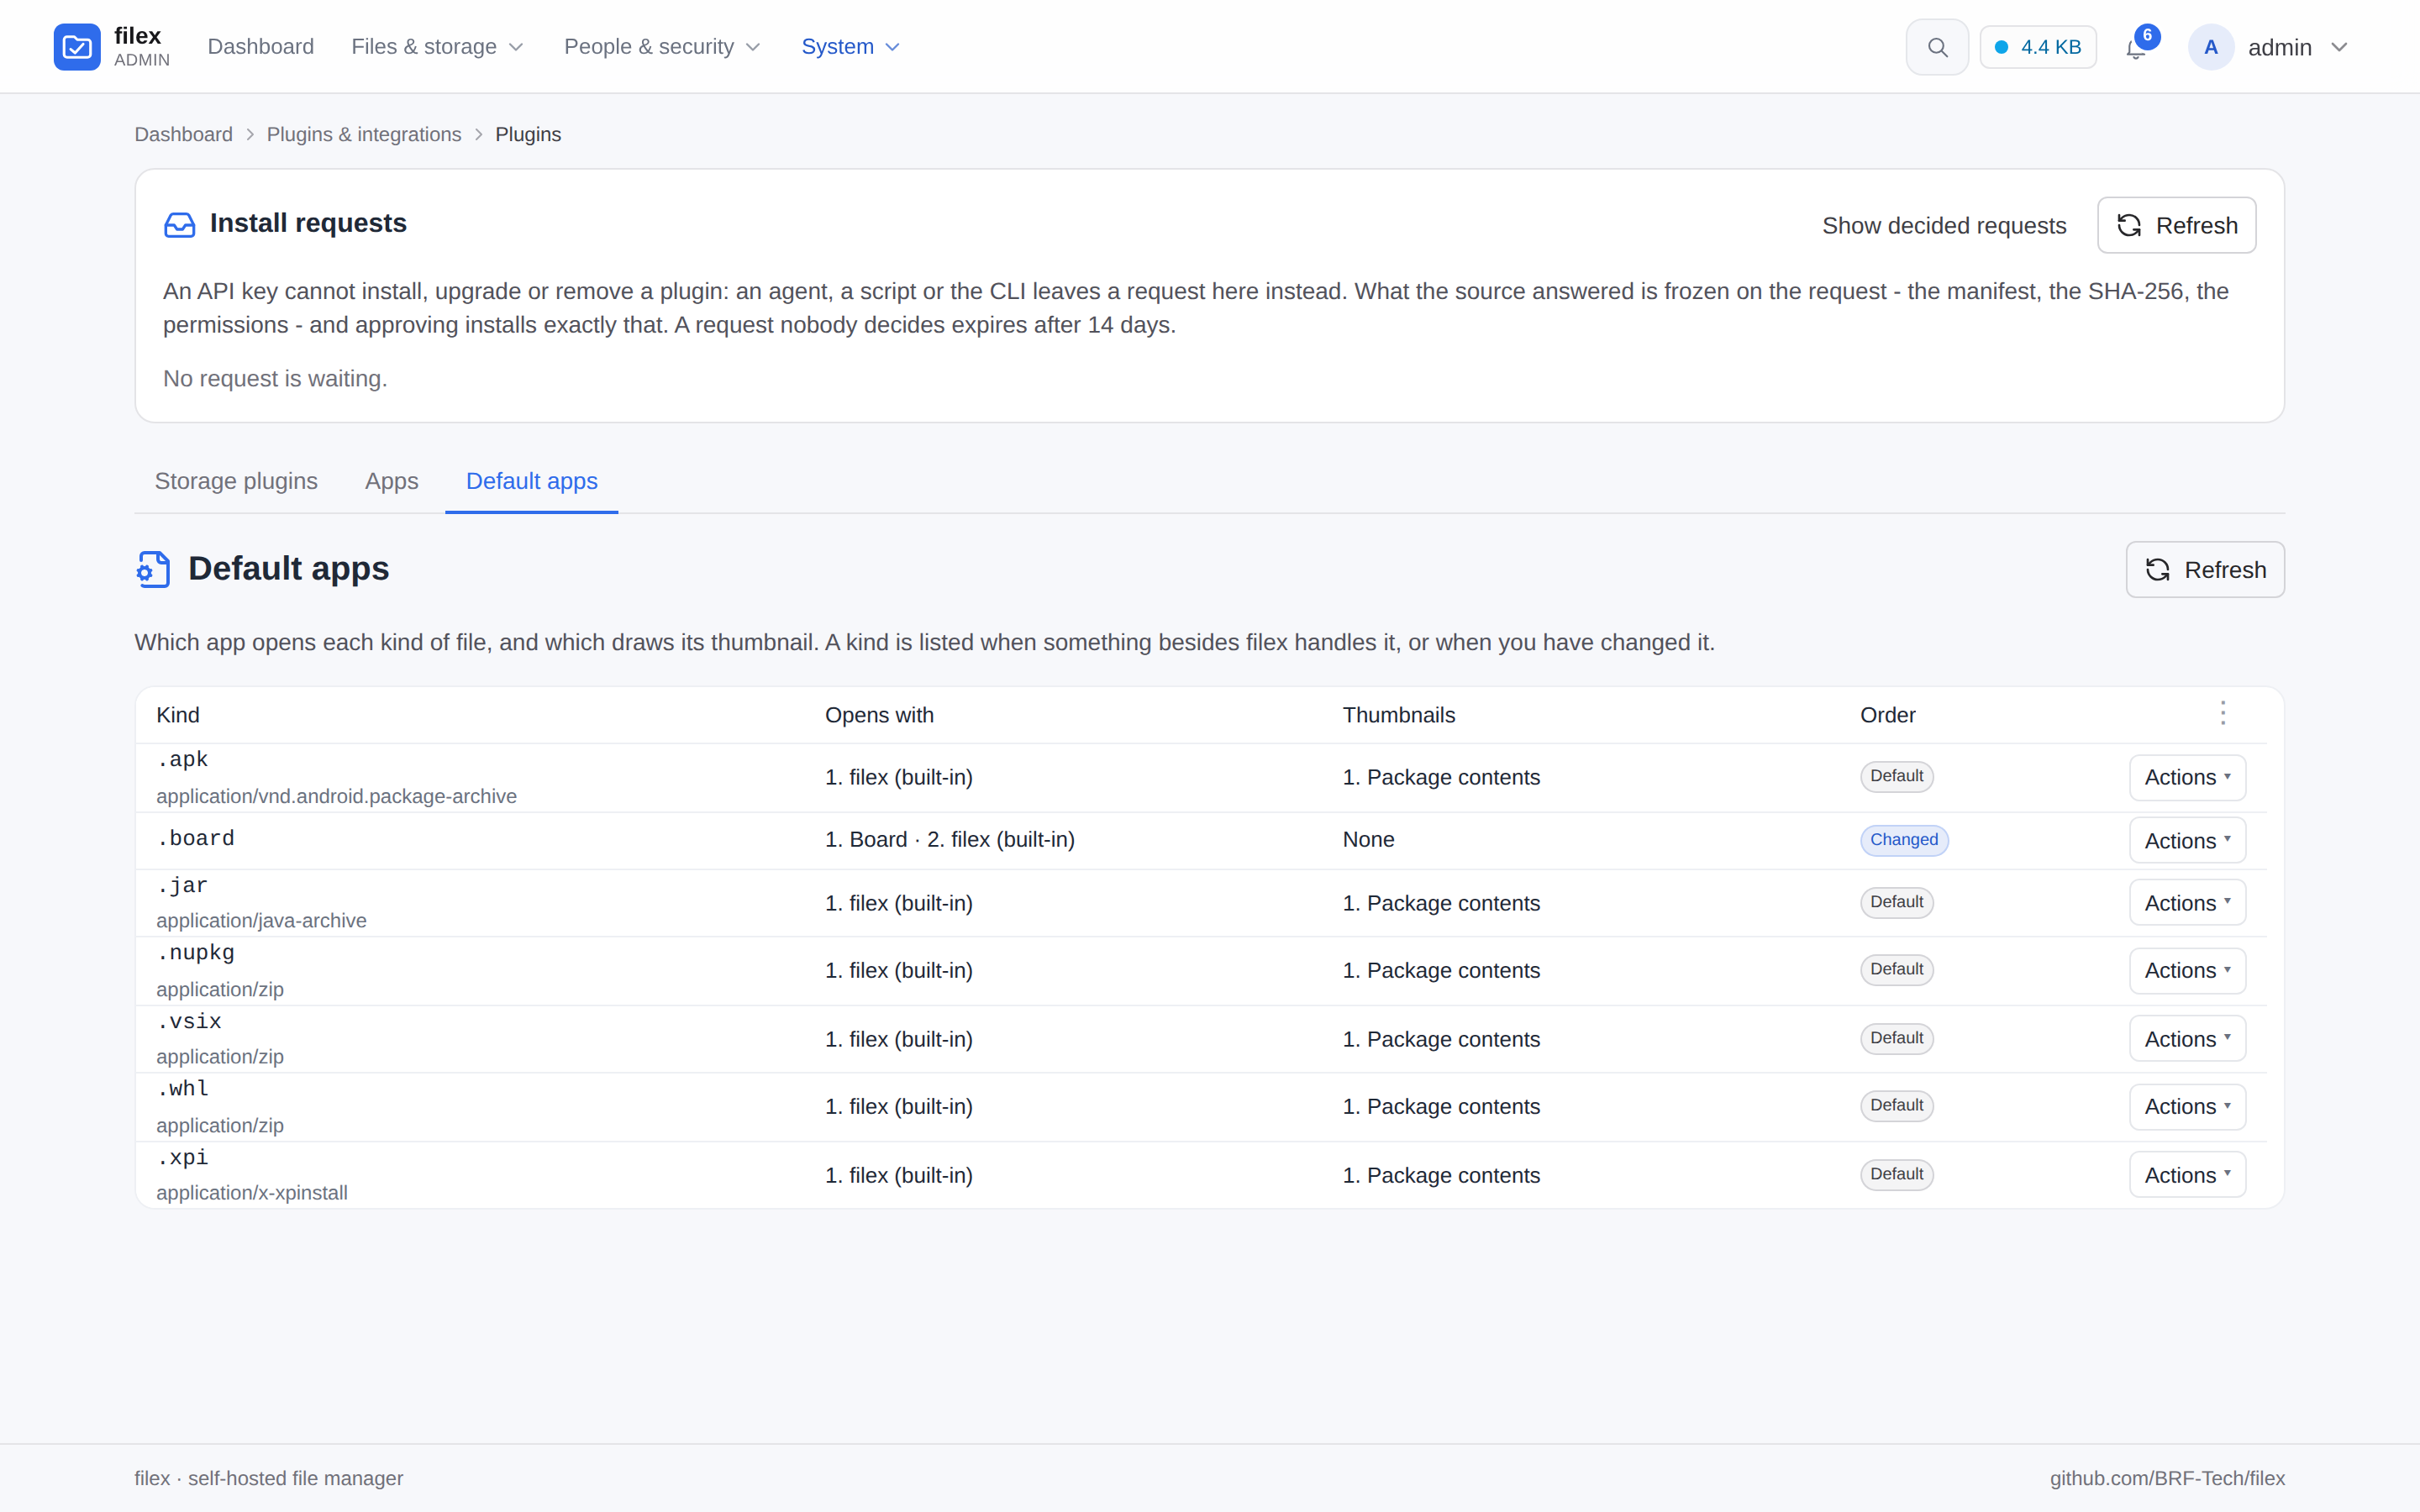Click the Dashboard breadcrumb link
The width and height of the screenshot is (2420, 1512).
click(x=183, y=134)
